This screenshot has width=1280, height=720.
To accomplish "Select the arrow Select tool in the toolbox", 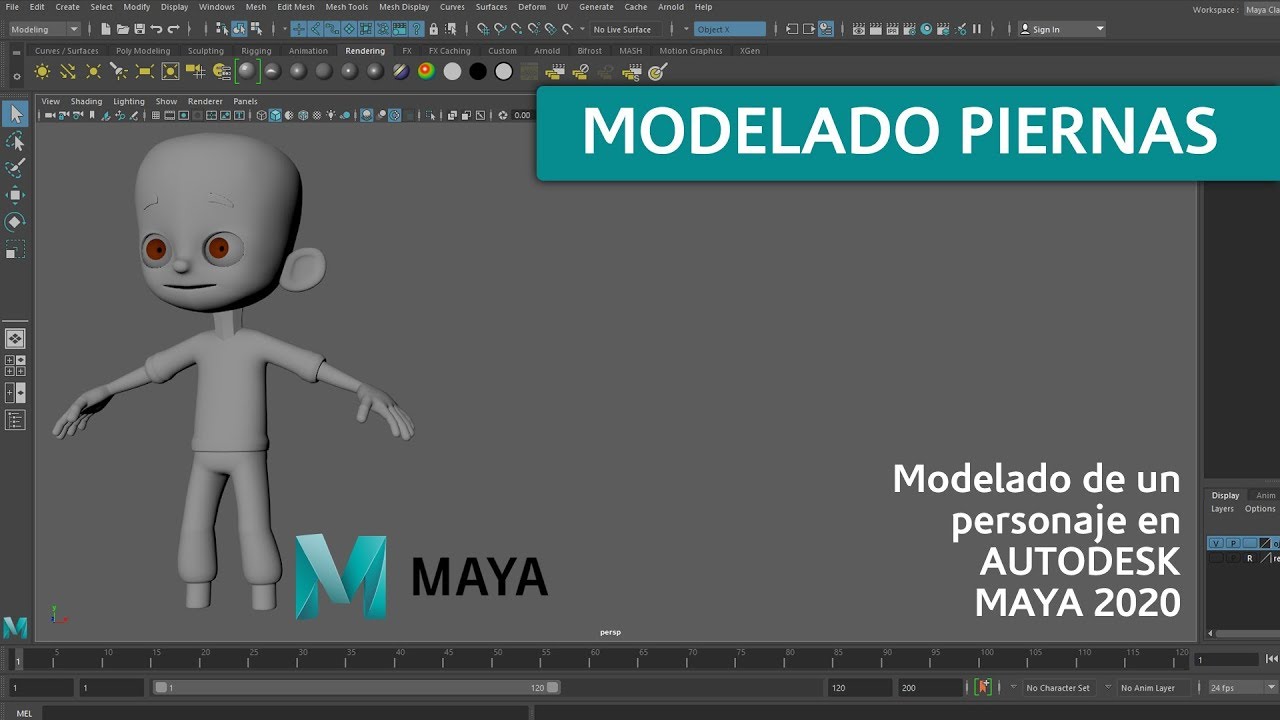I will click(x=15, y=115).
